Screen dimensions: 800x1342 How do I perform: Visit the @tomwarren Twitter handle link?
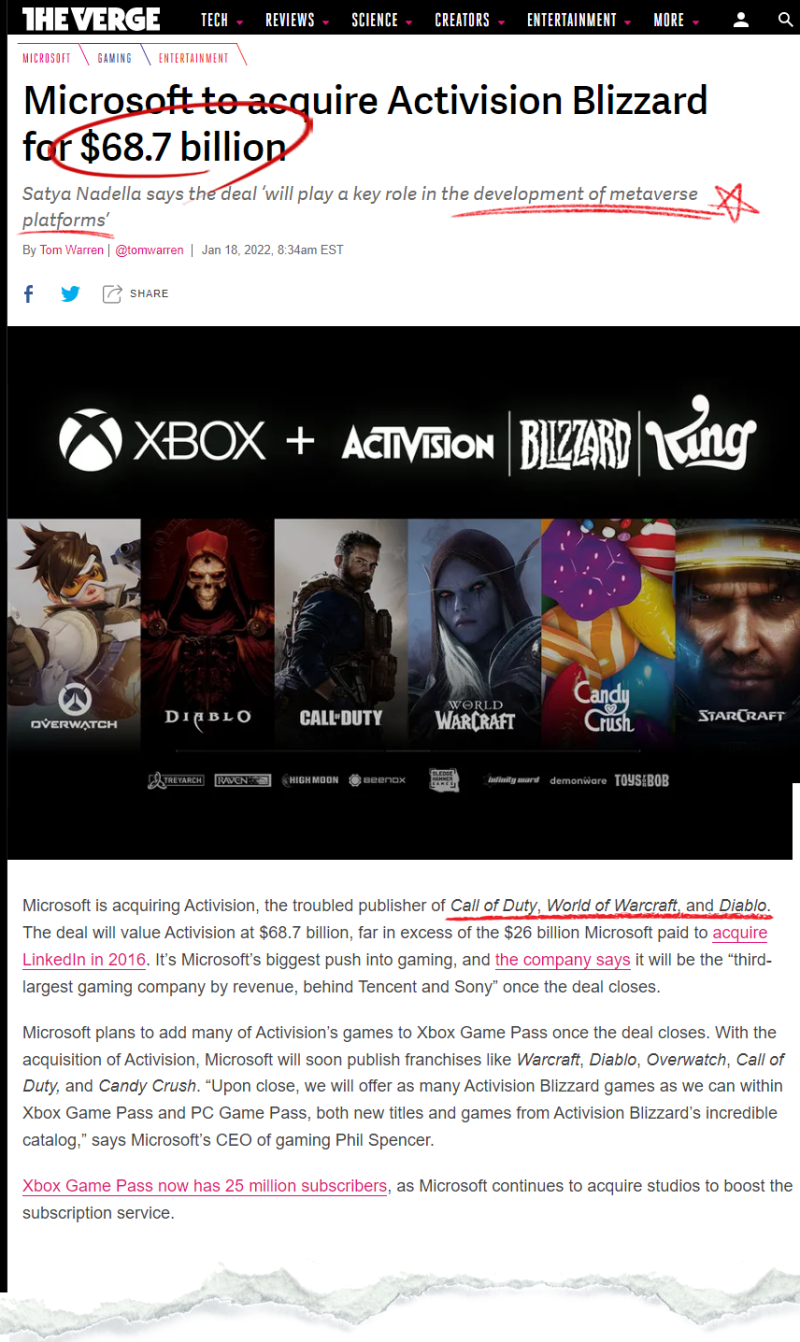click(149, 250)
